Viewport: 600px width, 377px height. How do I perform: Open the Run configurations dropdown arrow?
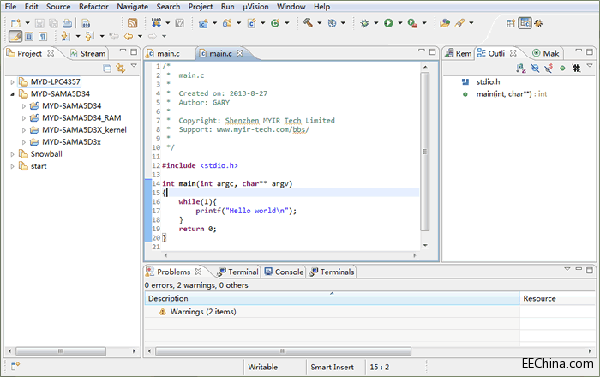click(400, 23)
